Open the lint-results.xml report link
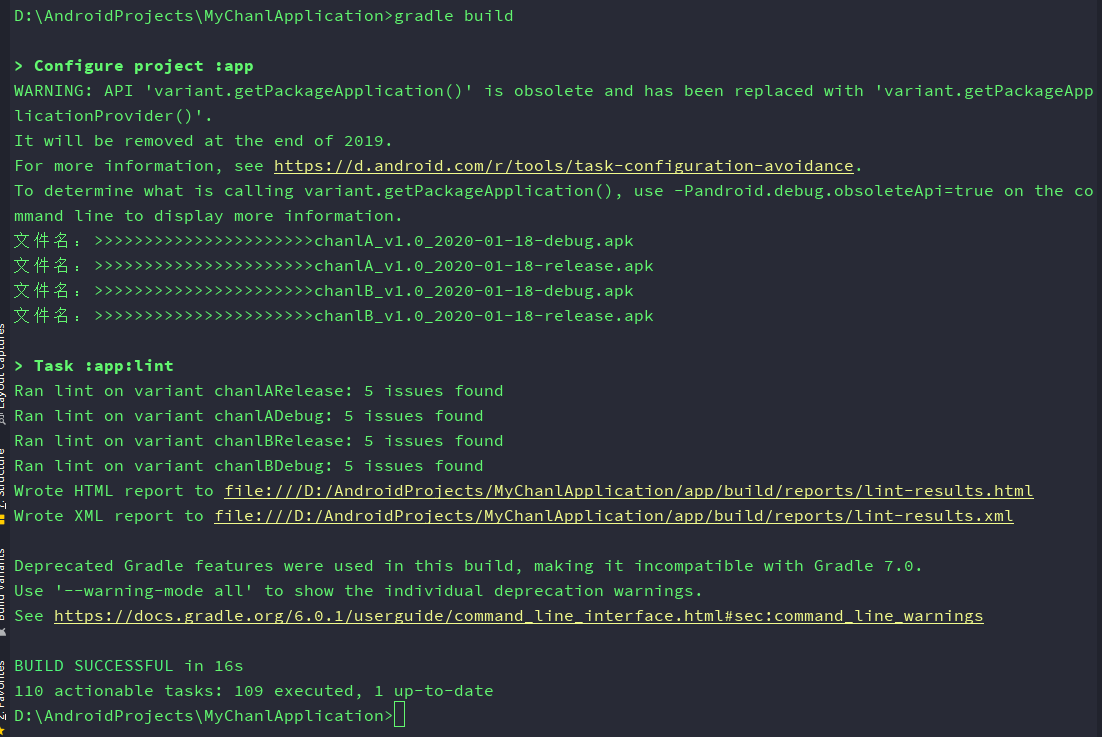The width and height of the screenshot is (1102, 737). click(x=614, y=516)
